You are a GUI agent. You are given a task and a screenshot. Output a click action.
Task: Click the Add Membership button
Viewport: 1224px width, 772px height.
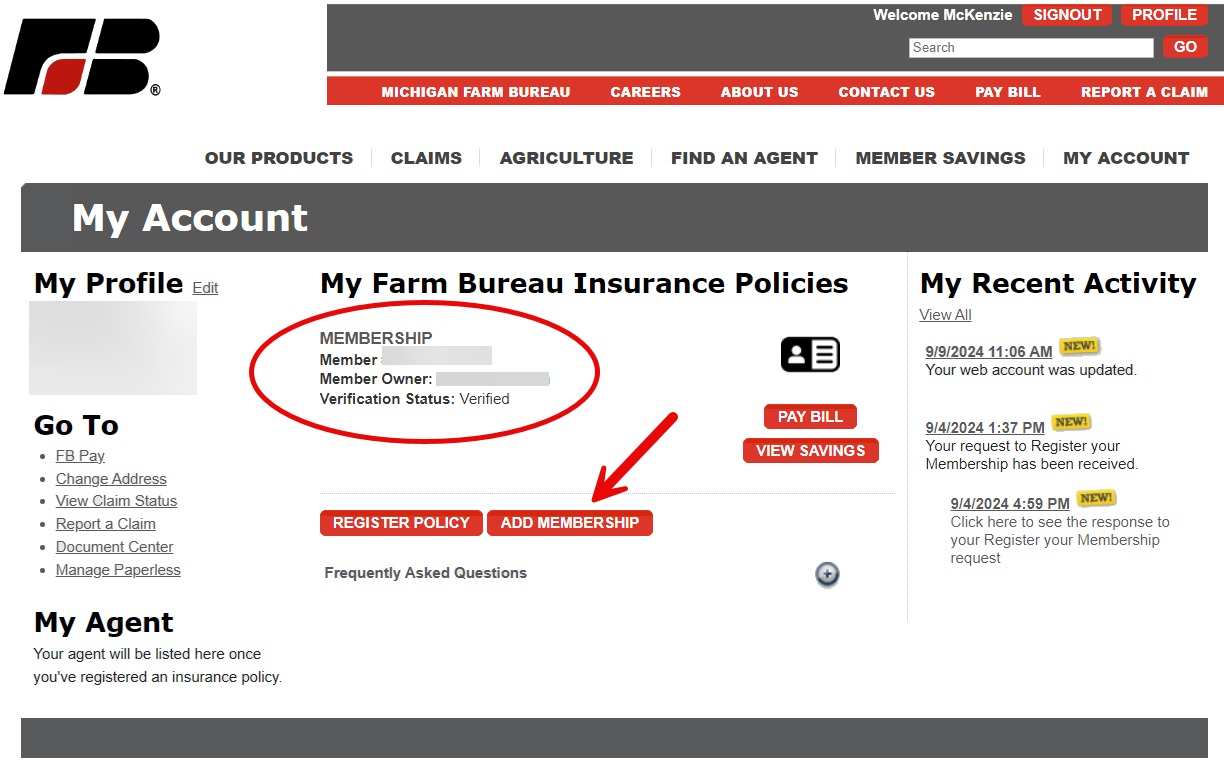(569, 523)
